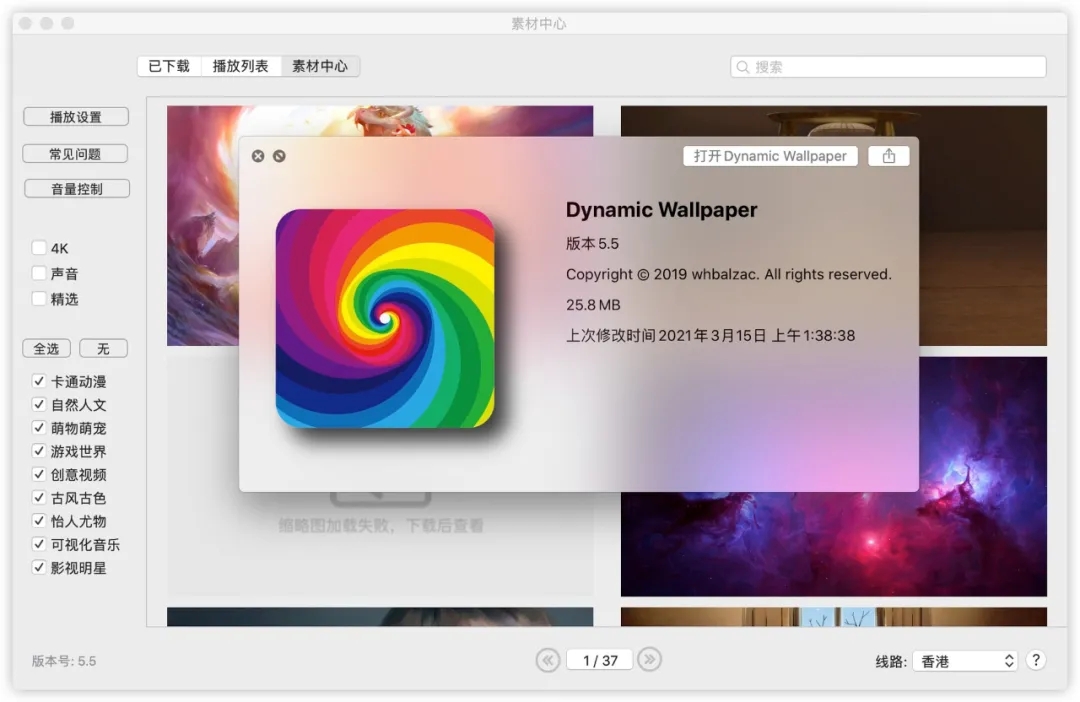This screenshot has height=702, width=1080.
Task: Enable the 声音 filter checkbox
Action: click(39, 273)
